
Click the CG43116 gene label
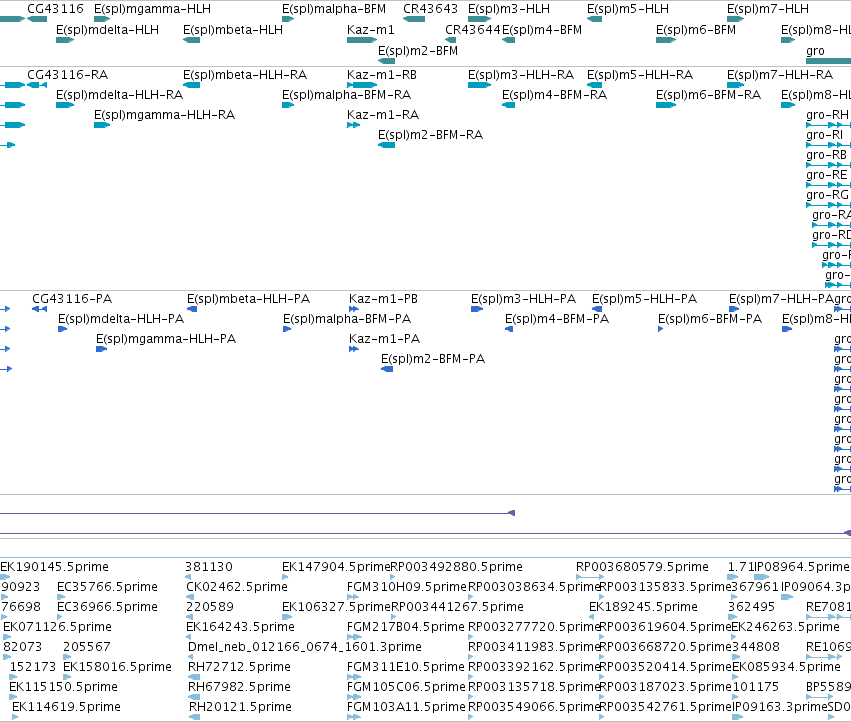pyautogui.click(x=55, y=9)
